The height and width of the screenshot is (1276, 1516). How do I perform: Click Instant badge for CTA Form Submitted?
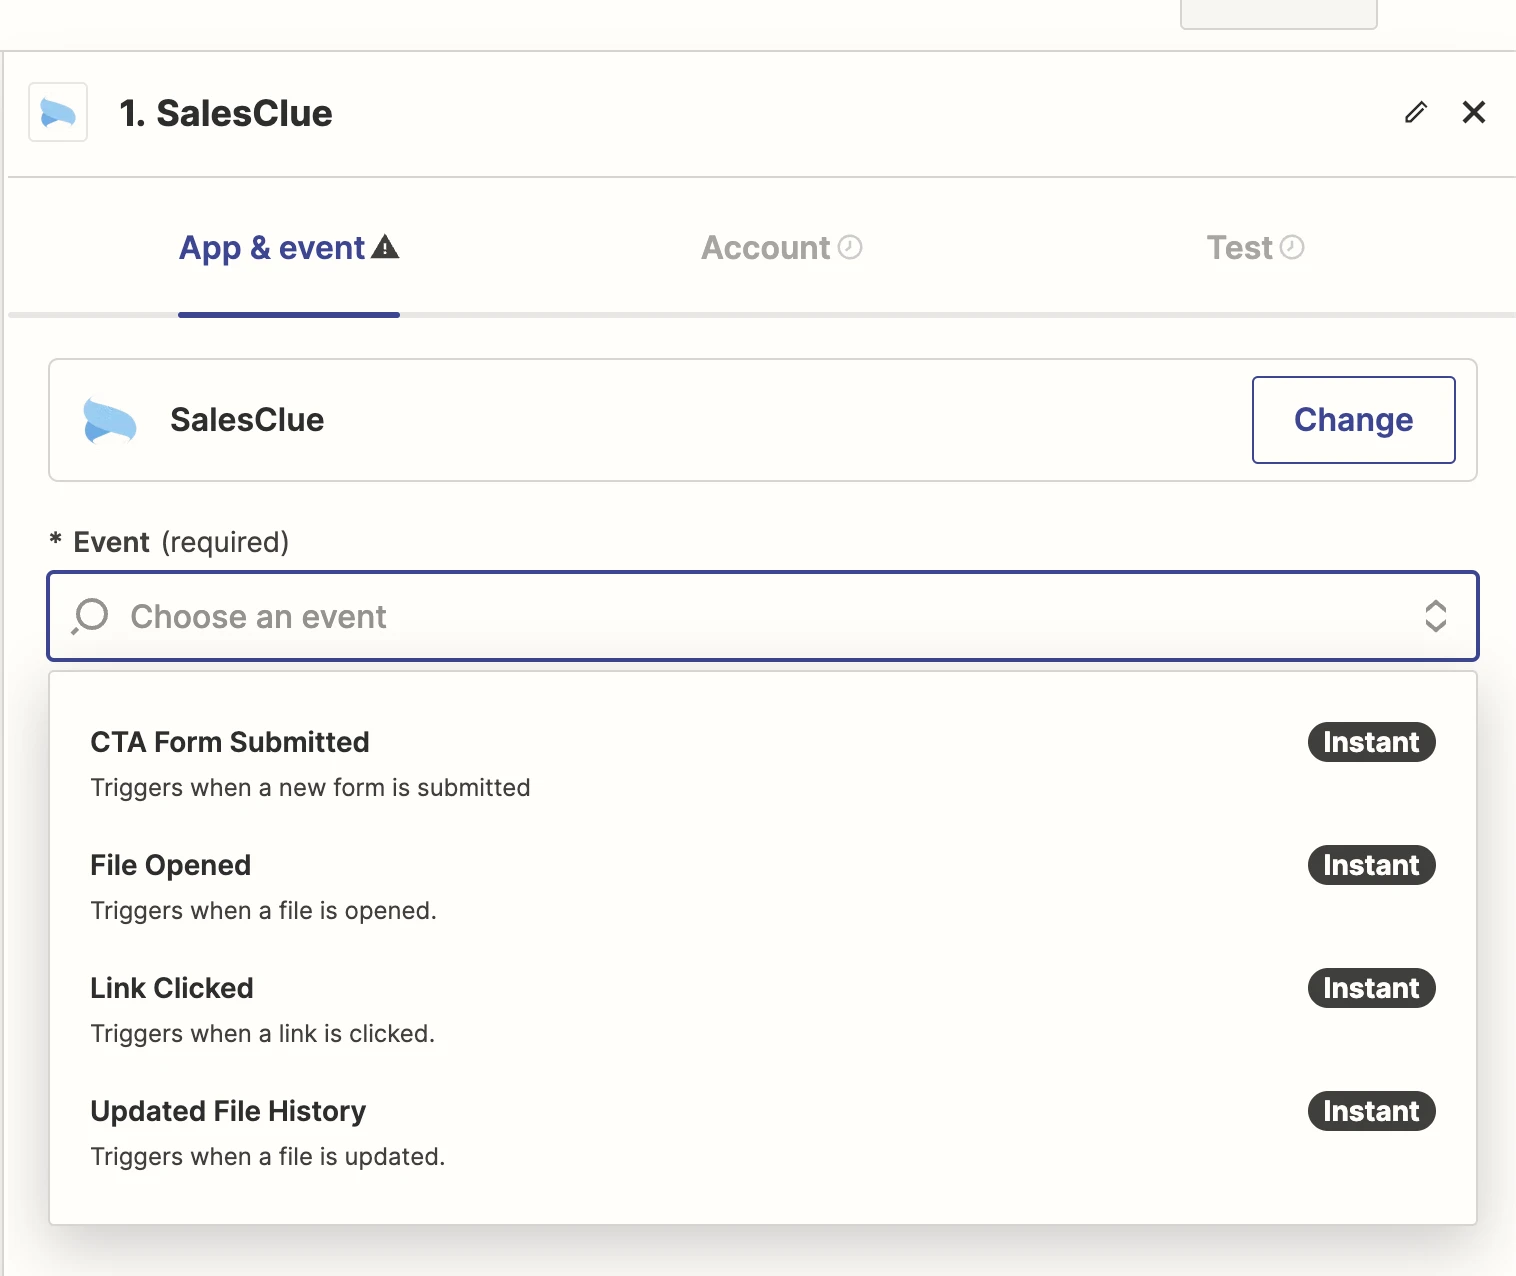[1371, 742]
